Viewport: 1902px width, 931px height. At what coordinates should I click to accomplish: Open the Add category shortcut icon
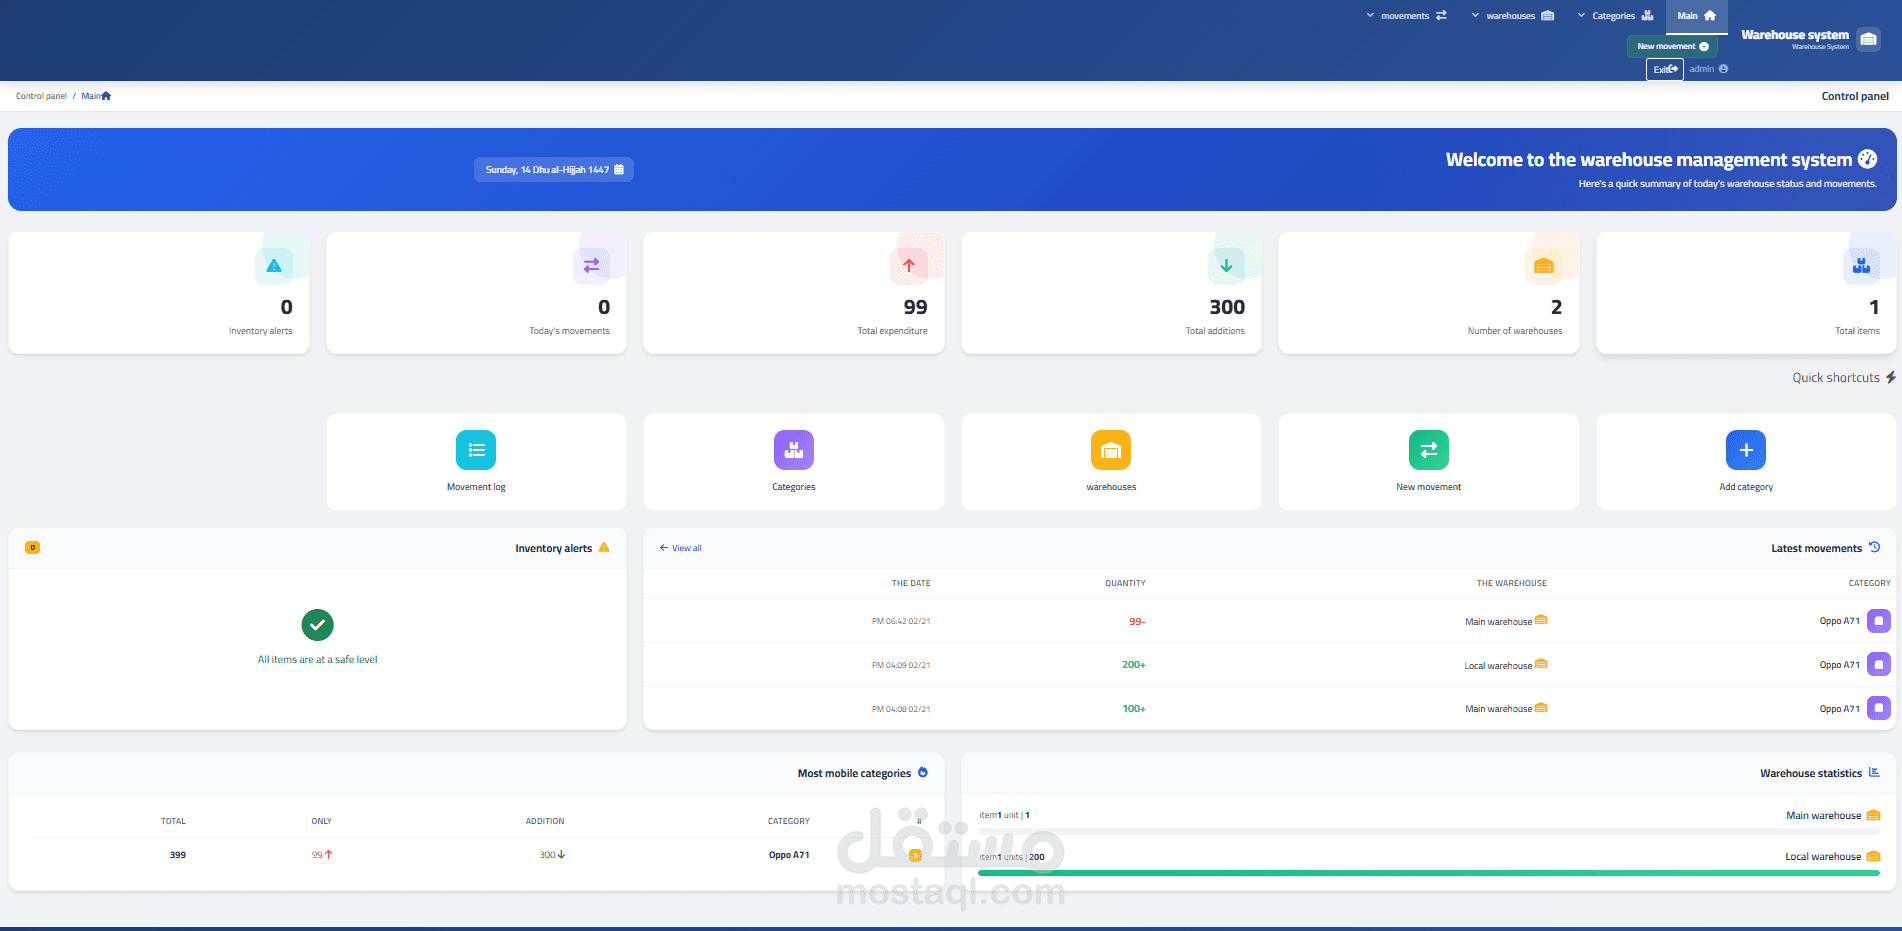[x=1746, y=450]
